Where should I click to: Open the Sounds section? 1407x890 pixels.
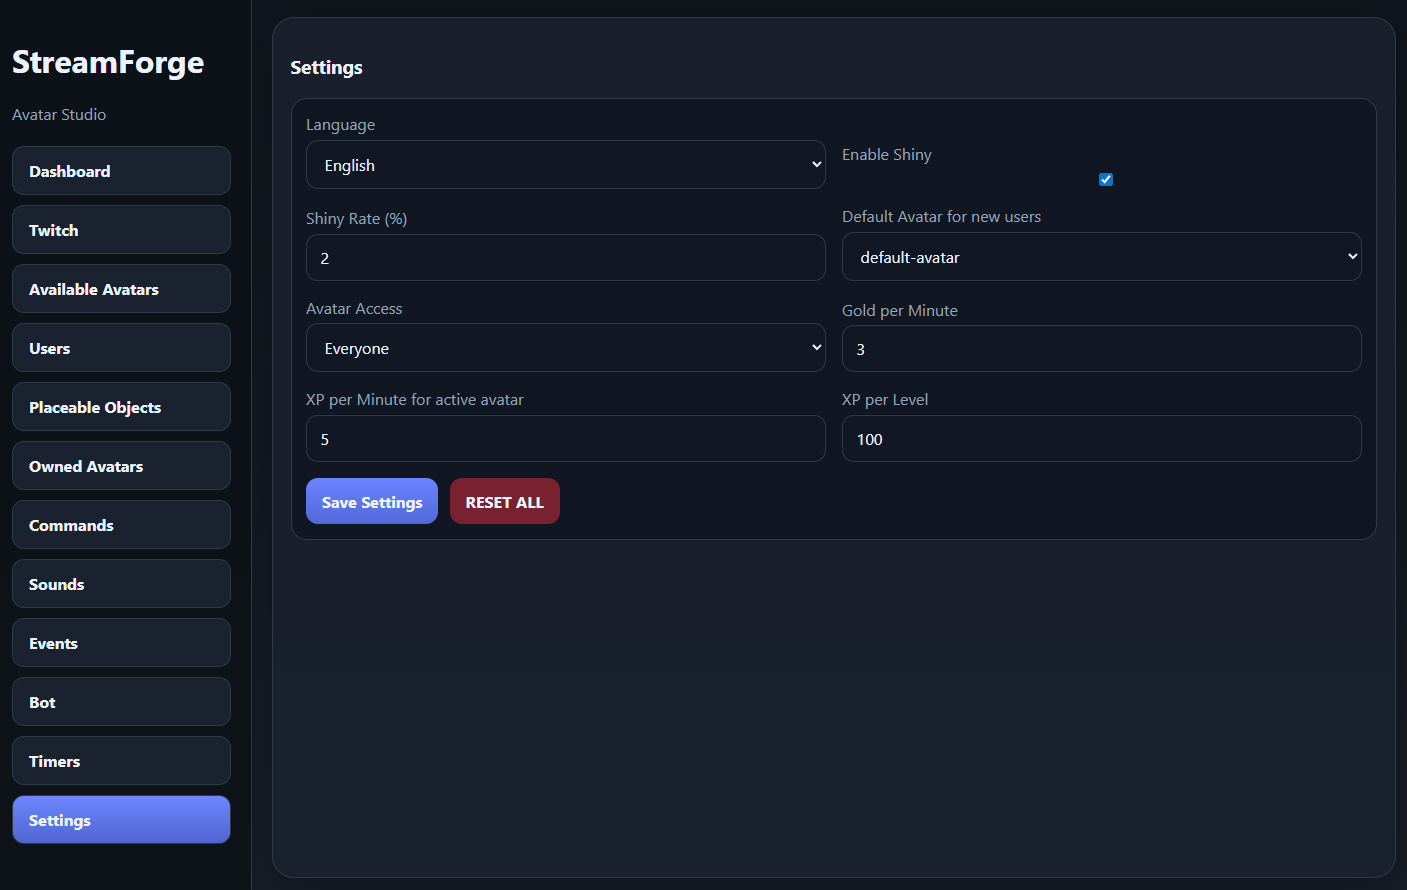(121, 584)
